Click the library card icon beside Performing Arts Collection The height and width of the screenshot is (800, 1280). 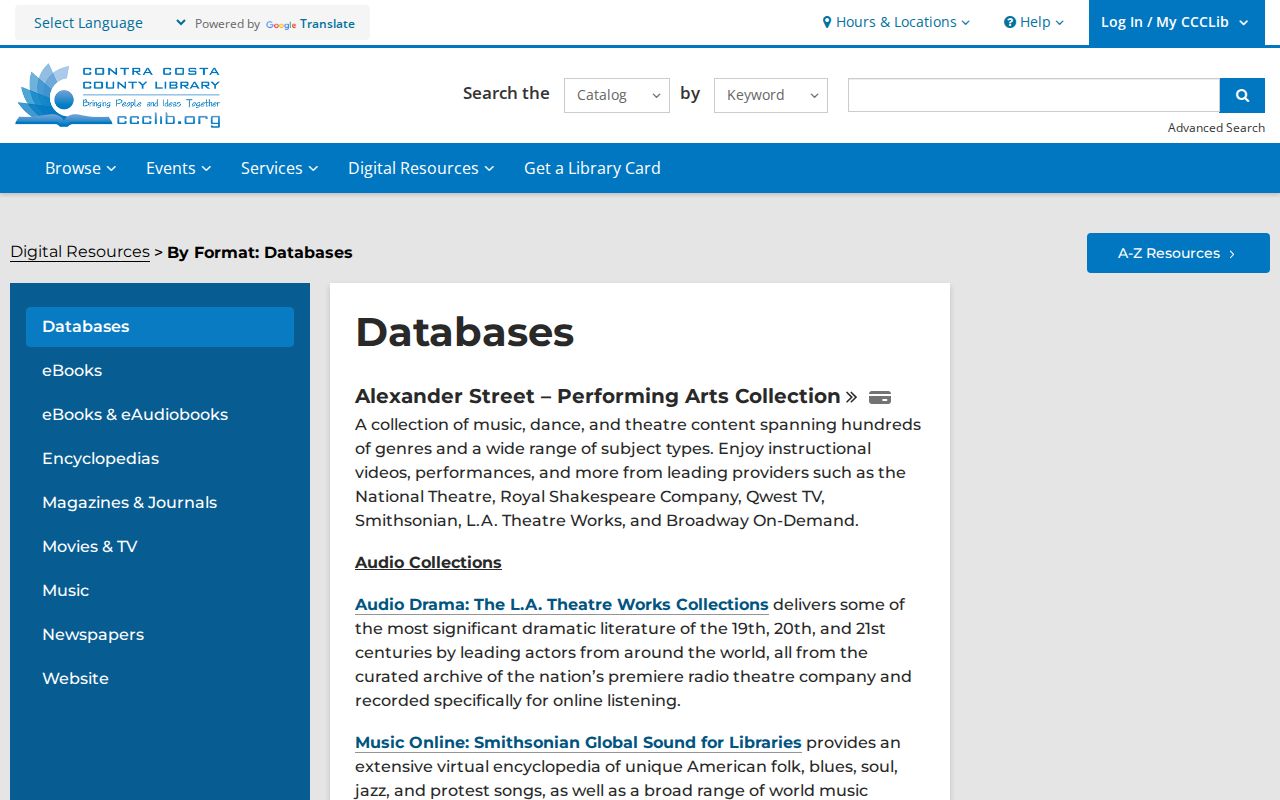880,397
